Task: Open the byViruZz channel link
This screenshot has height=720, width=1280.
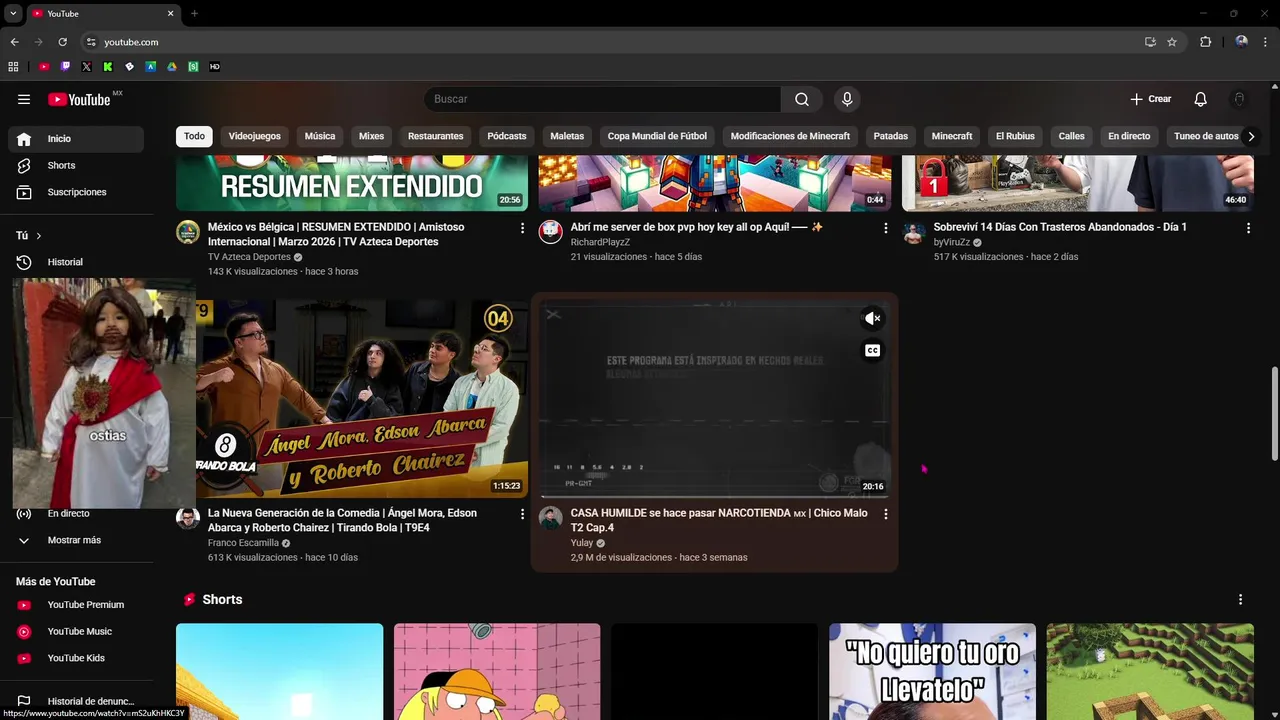Action: pos(952,242)
